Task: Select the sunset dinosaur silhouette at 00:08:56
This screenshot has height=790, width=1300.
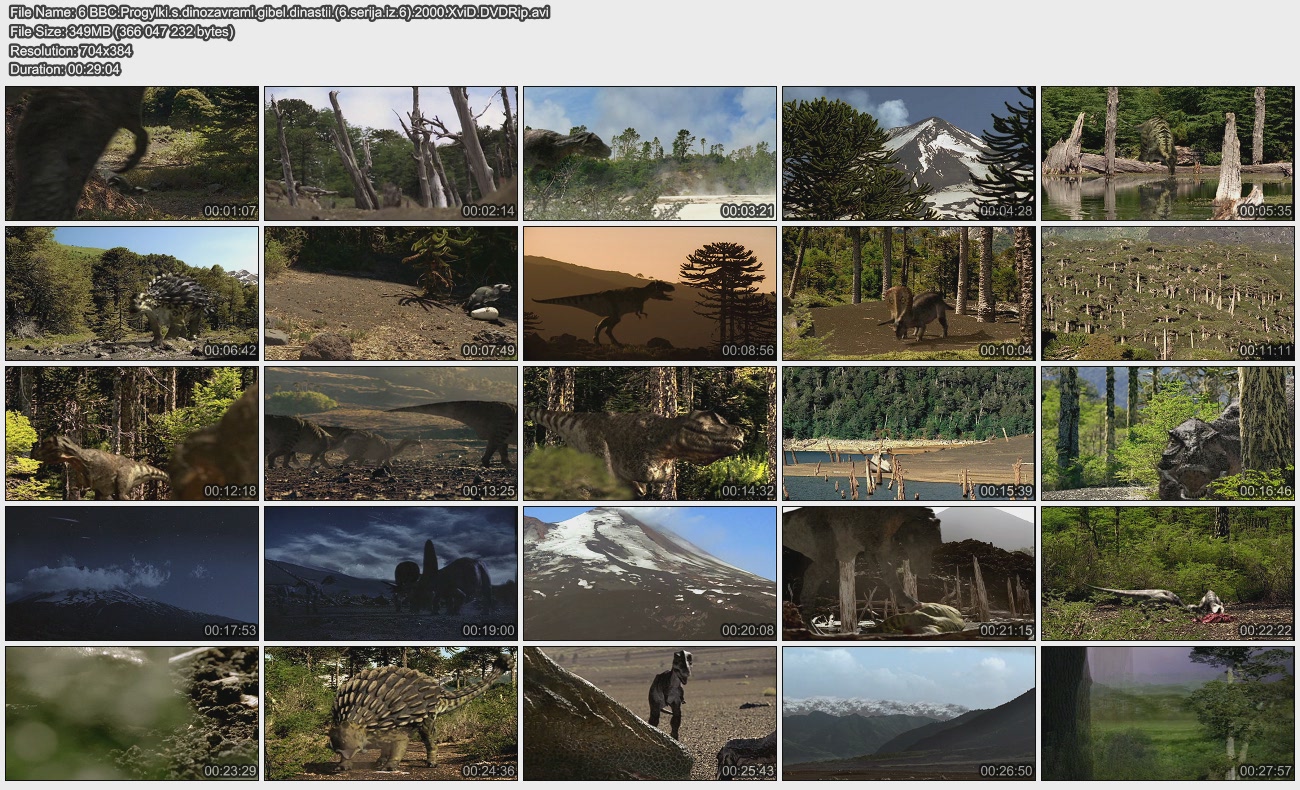Action: (650, 293)
